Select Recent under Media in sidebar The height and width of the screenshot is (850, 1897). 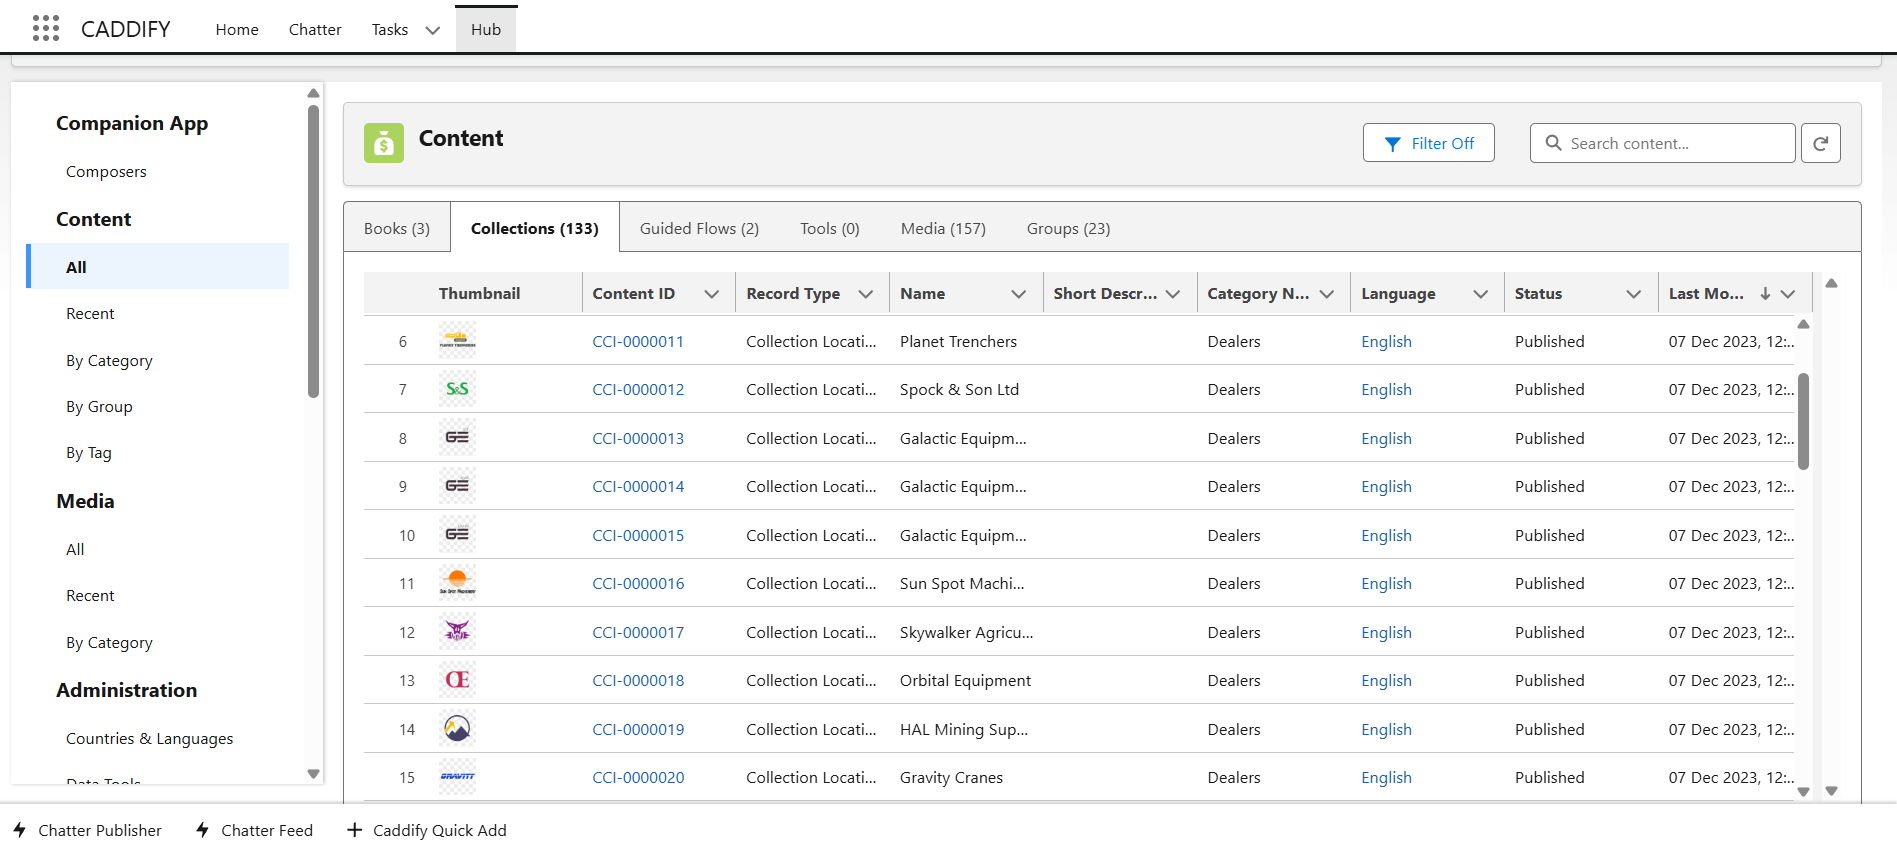[90, 596]
